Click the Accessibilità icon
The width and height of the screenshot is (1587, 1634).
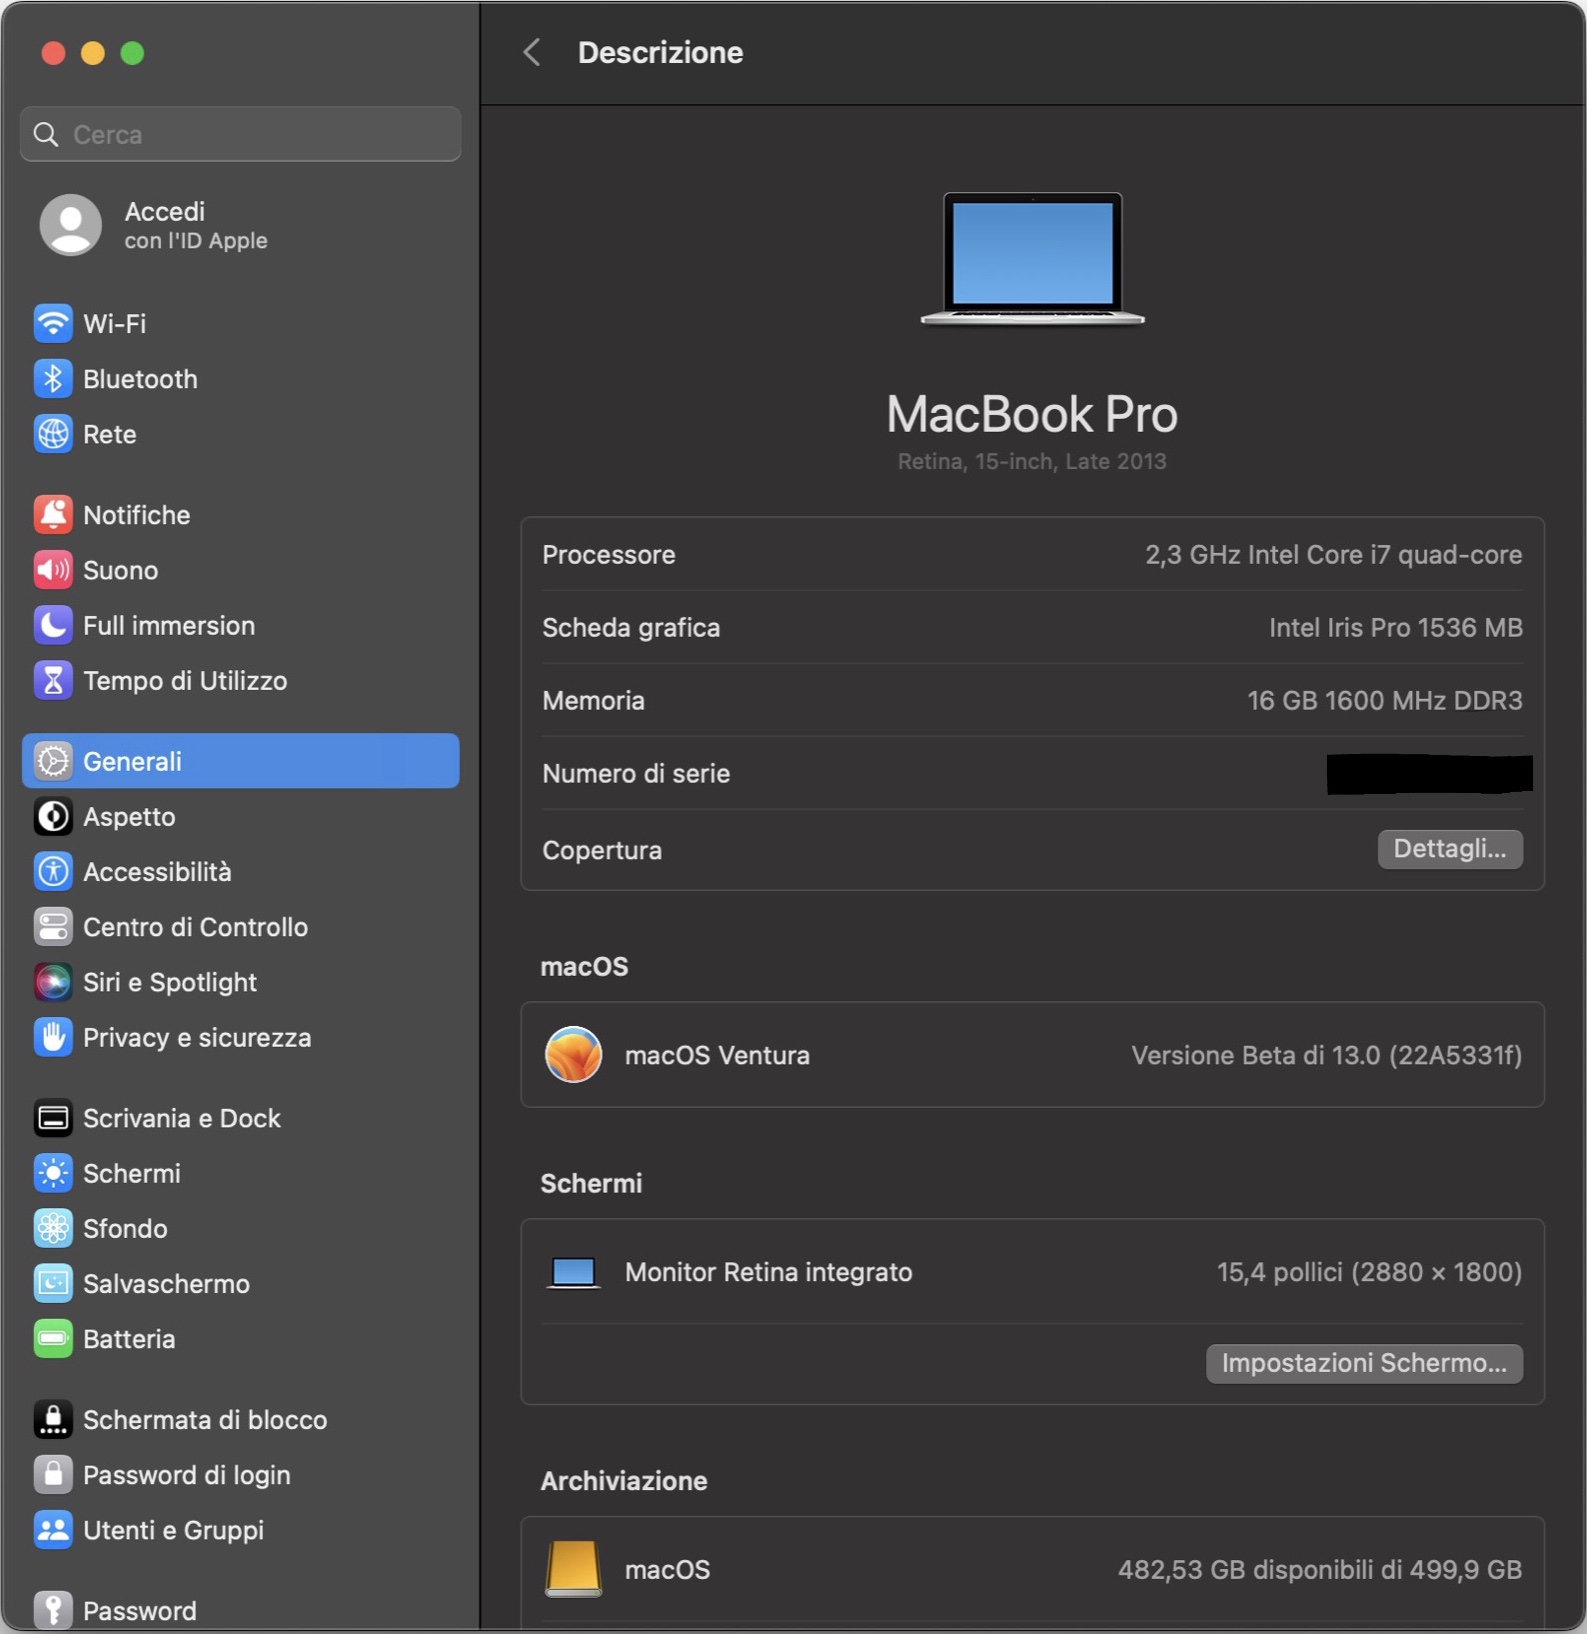(53, 872)
